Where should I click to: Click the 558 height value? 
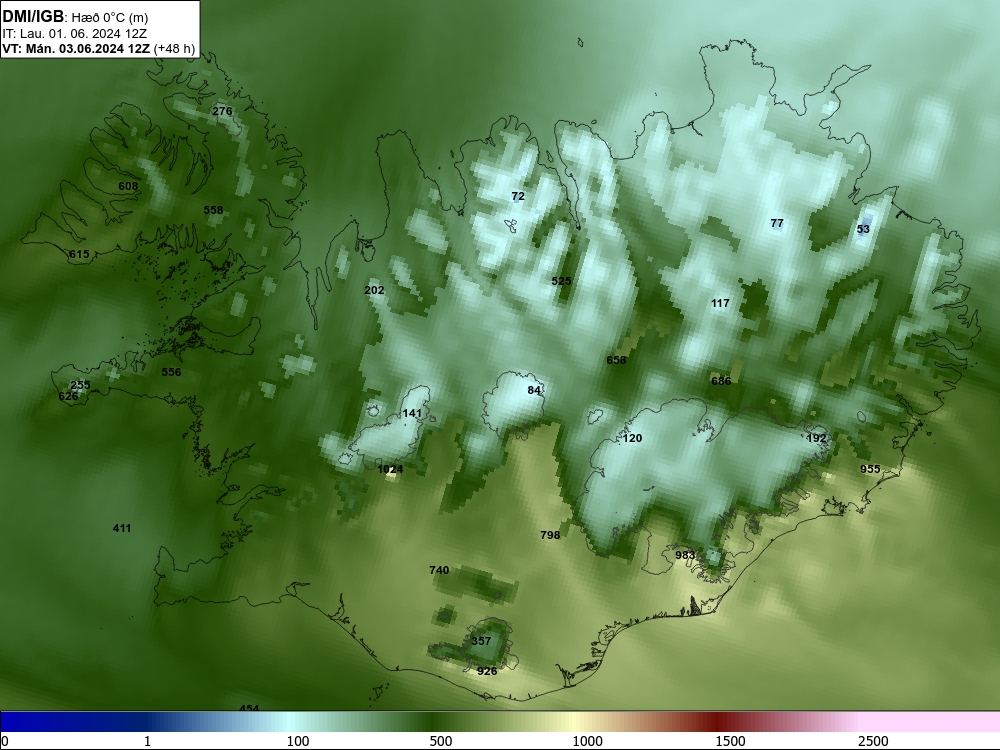click(x=213, y=210)
